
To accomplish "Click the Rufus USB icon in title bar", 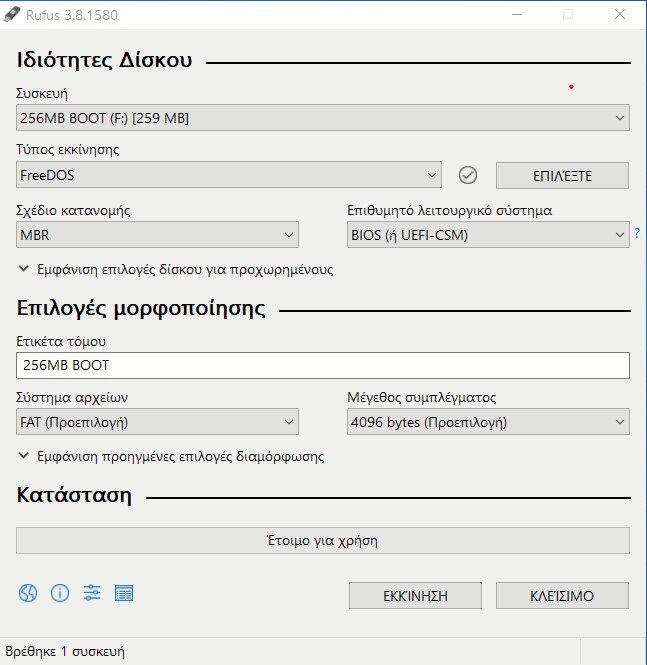I will (x=11, y=14).
